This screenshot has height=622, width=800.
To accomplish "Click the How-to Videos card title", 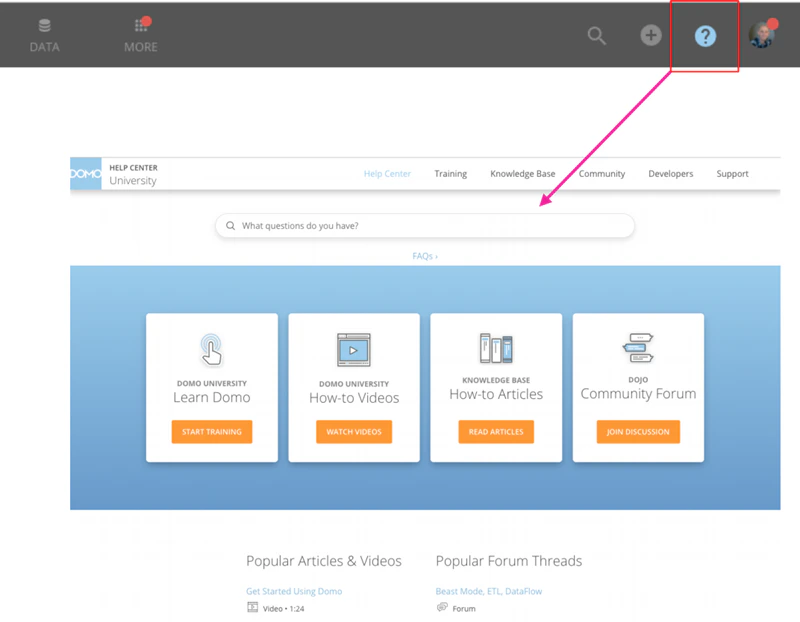I will tap(354, 398).
